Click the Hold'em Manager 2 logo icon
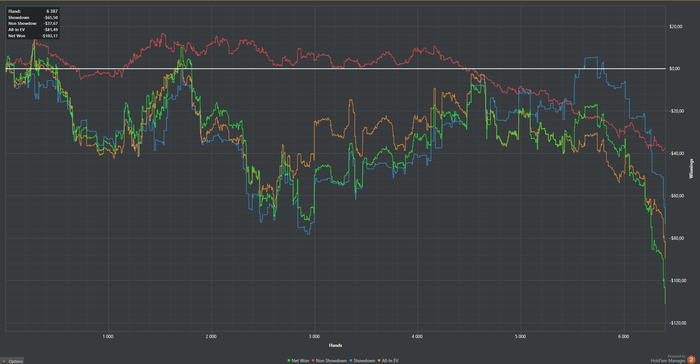Screen dimensions: 700x364 [692, 359]
